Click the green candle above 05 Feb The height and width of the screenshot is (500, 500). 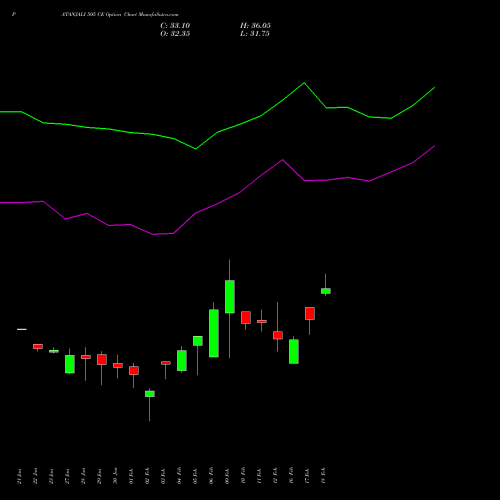198,341
